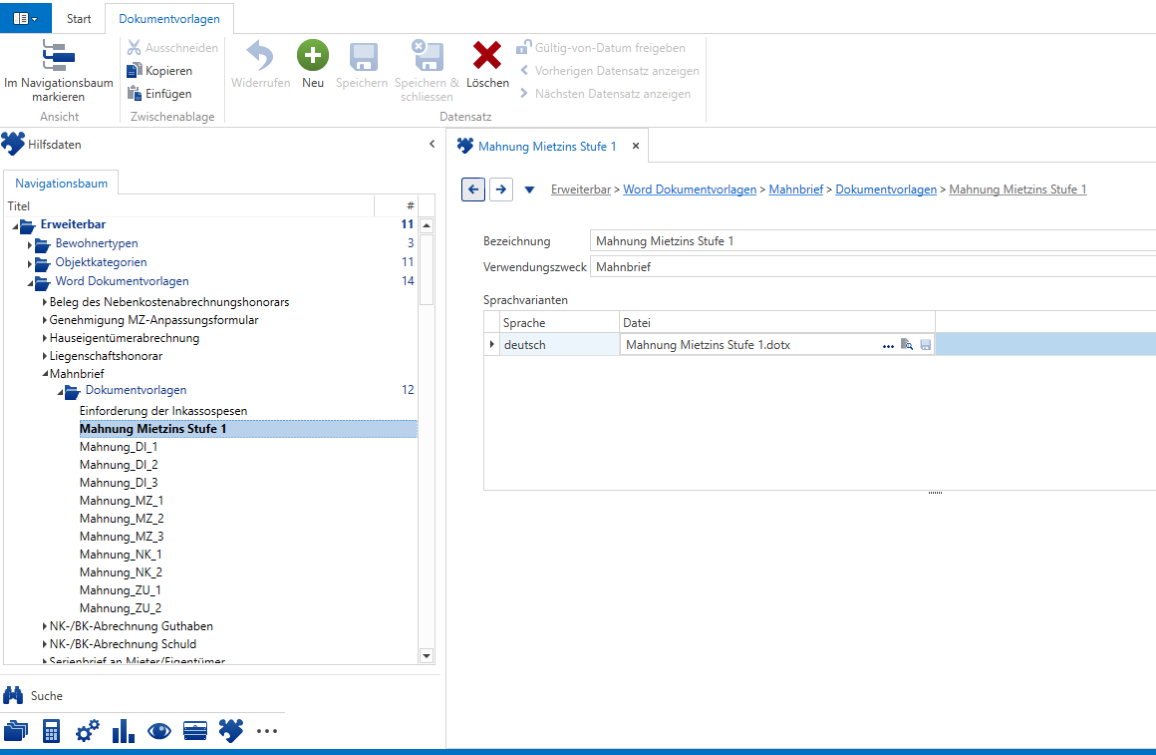
Task: Open the application menu dropdown button
Action: (x=26, y=18)
